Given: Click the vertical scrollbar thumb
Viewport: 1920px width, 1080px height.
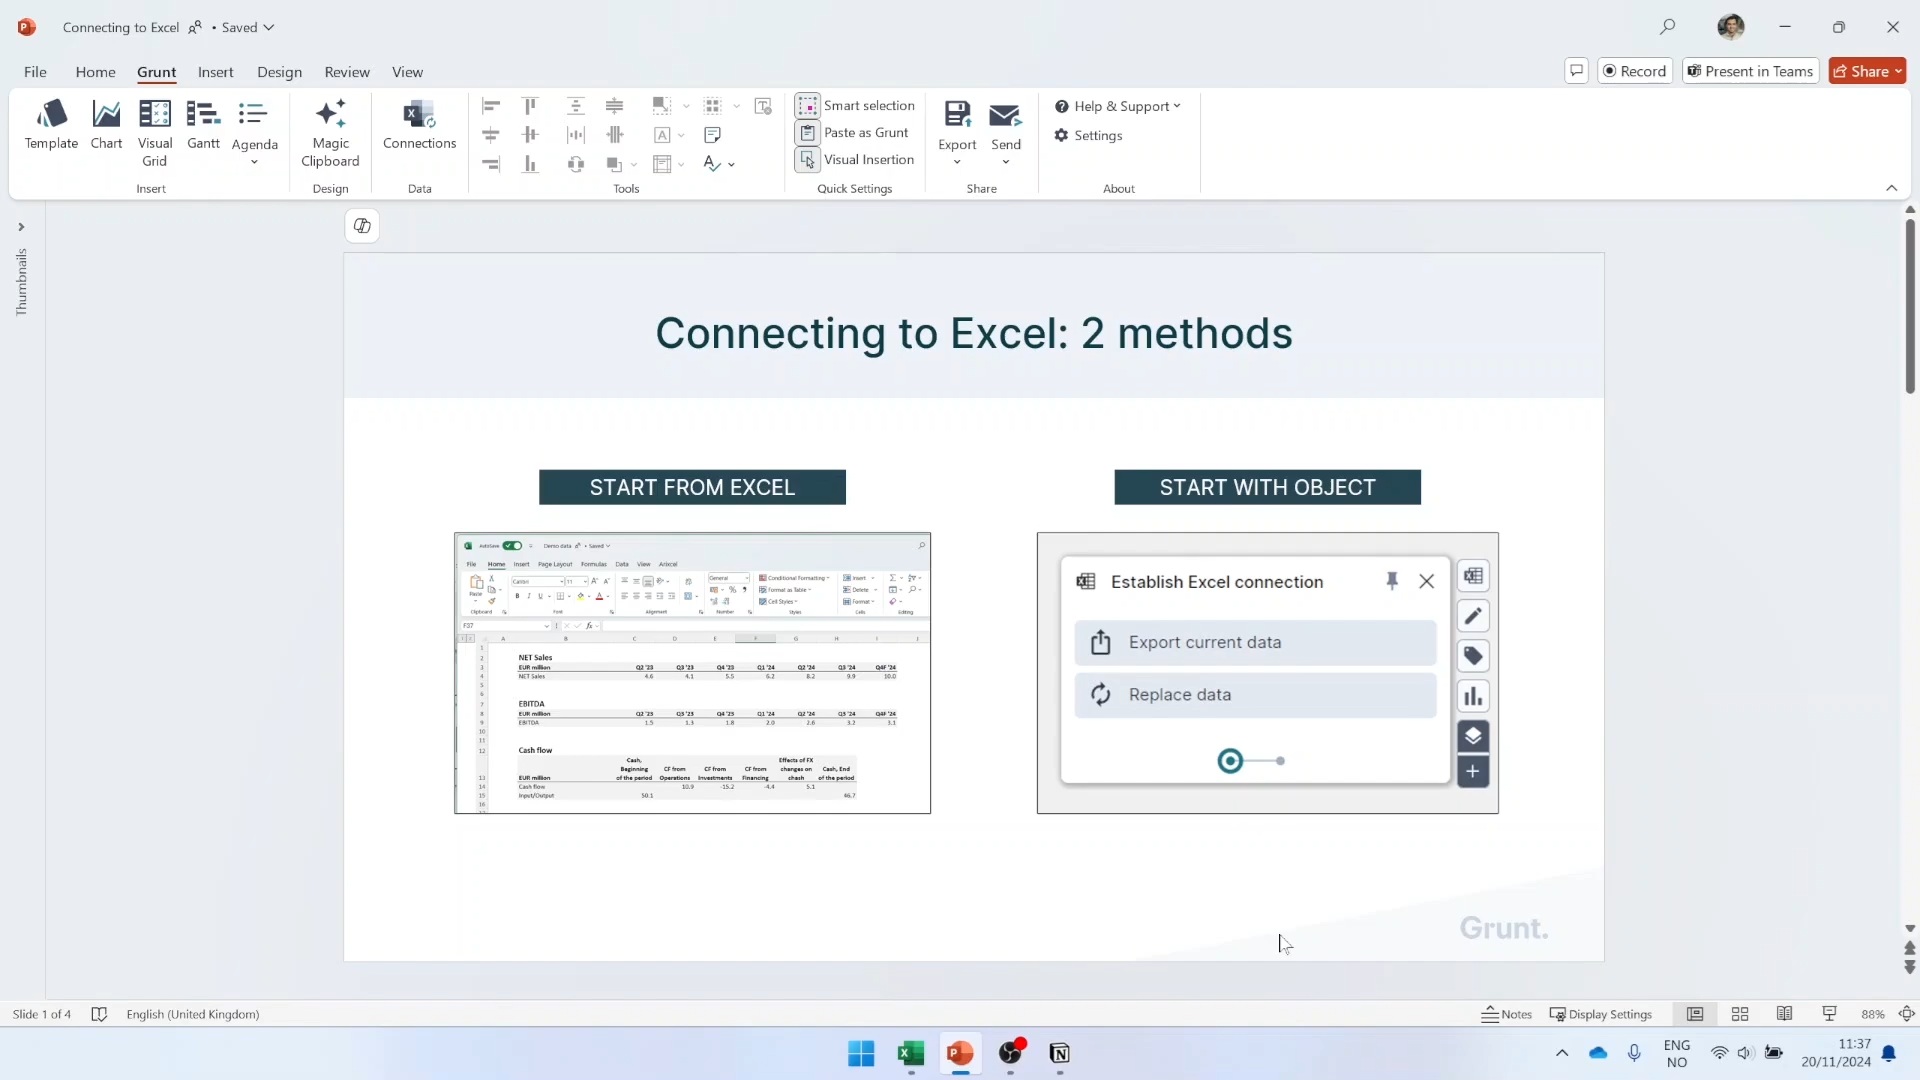Looking at the screenshot, I should pyautogui.click(x=1910, y=306).
